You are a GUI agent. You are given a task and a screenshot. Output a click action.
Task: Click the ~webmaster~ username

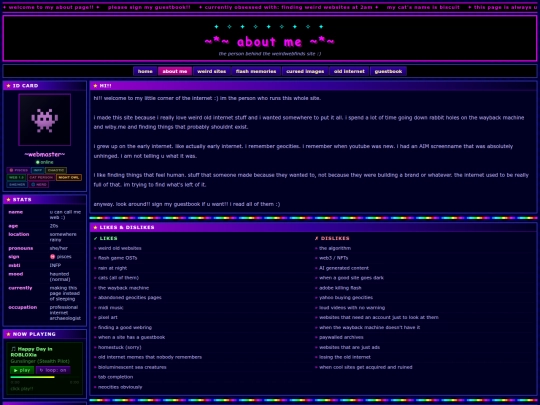click(x=45, y=154)
